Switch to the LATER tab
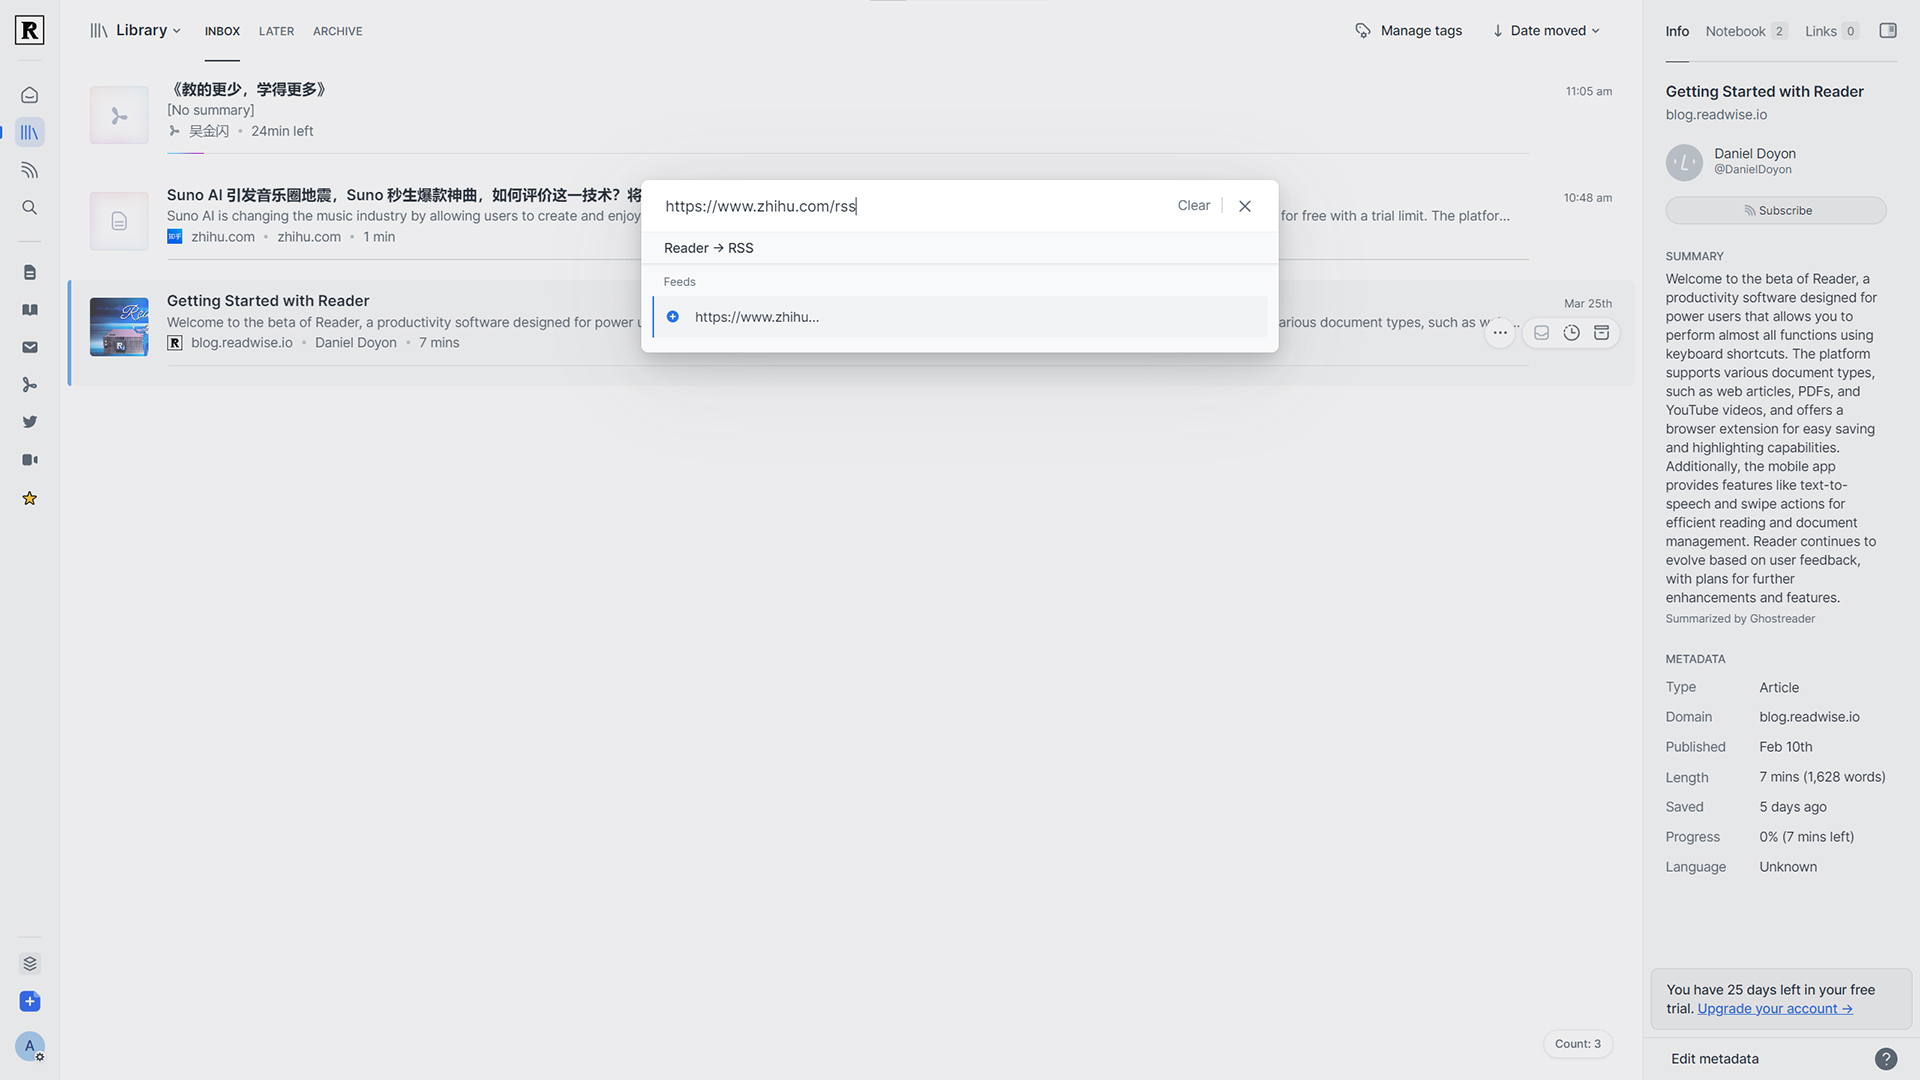Image resolution: width=1920 pixels, height=1080 pixels. (x=276, y=31)
